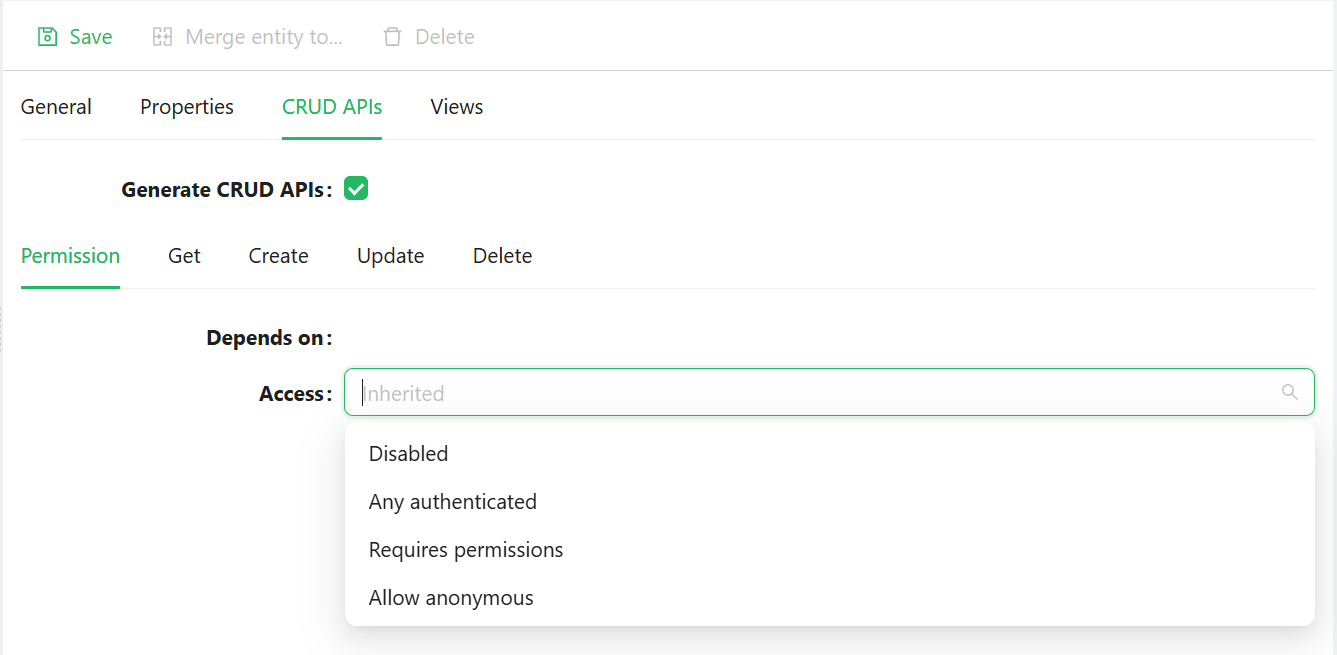The height and width of the screenshot is (655, 1337).
Task: Click the Save disk icon
Action: click(x=47, y=37)
